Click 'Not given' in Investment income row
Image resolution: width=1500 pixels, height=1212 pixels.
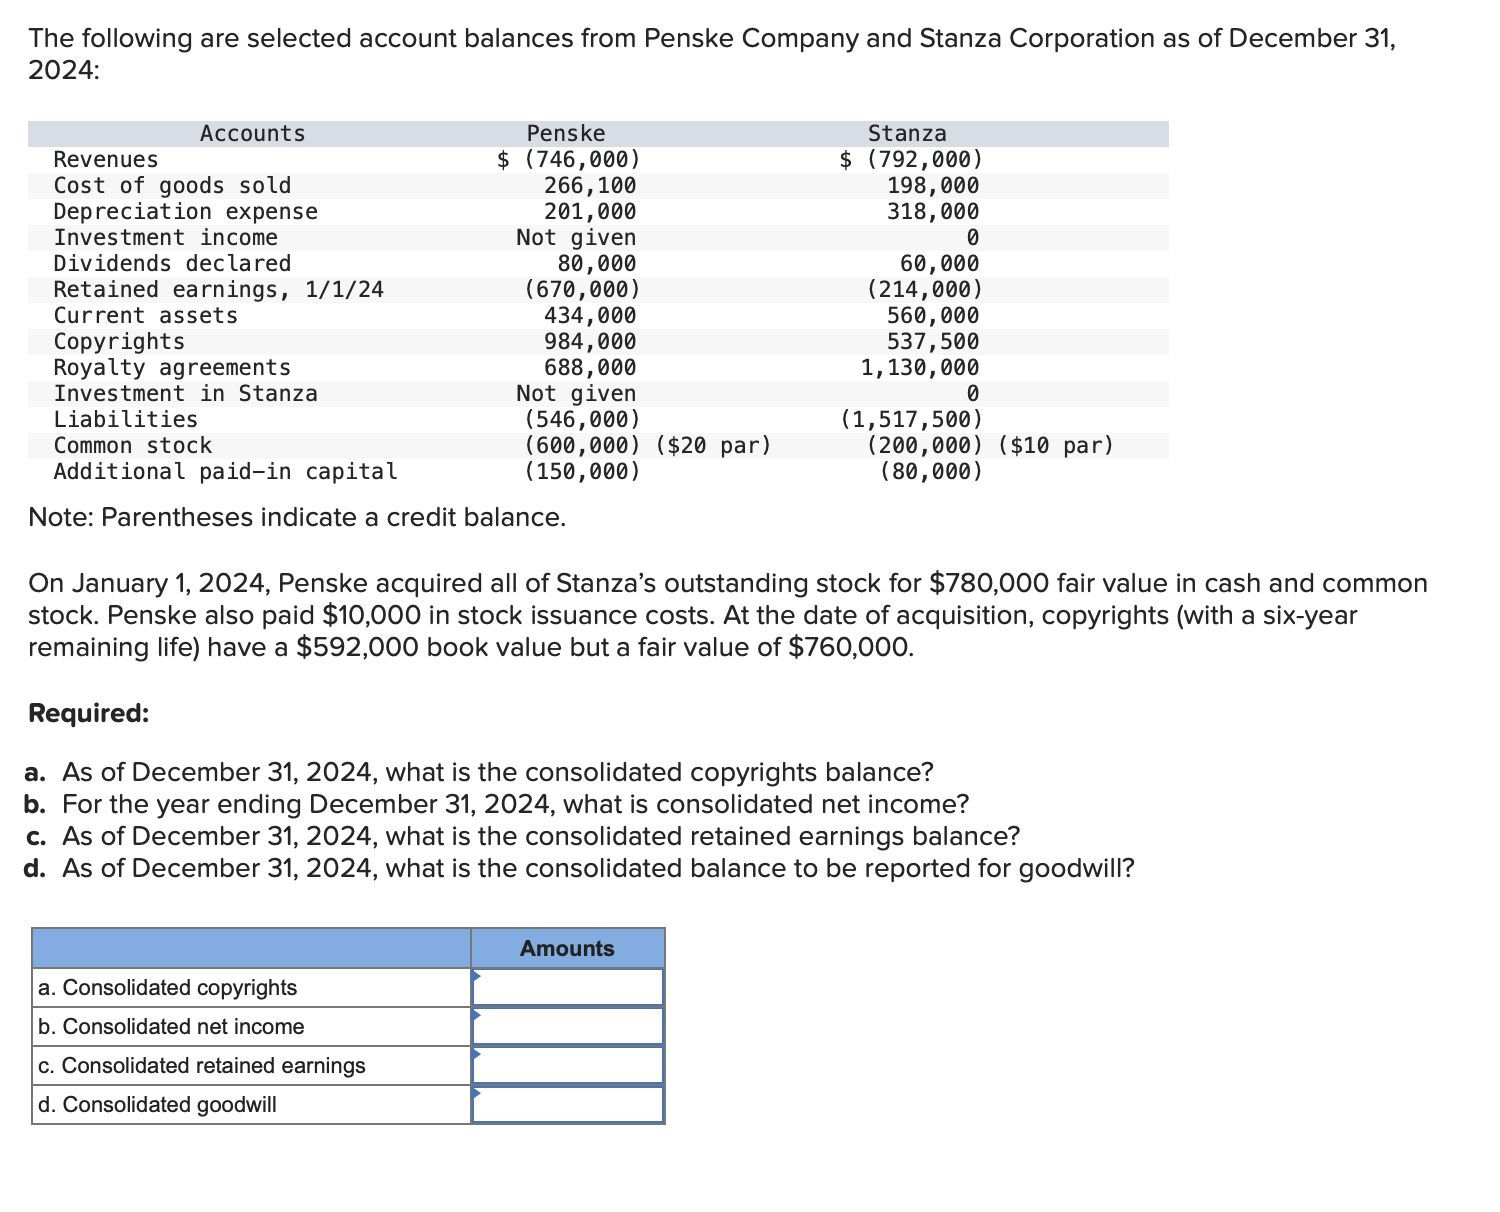[x=576, y=237]
